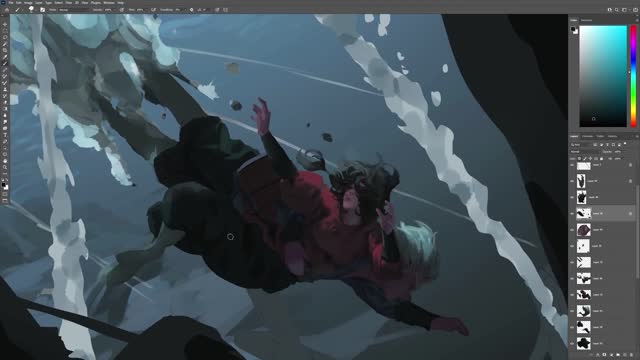Toggle pressure for size icon
This screenshot has width=640, height=360.
click(217, 10)
